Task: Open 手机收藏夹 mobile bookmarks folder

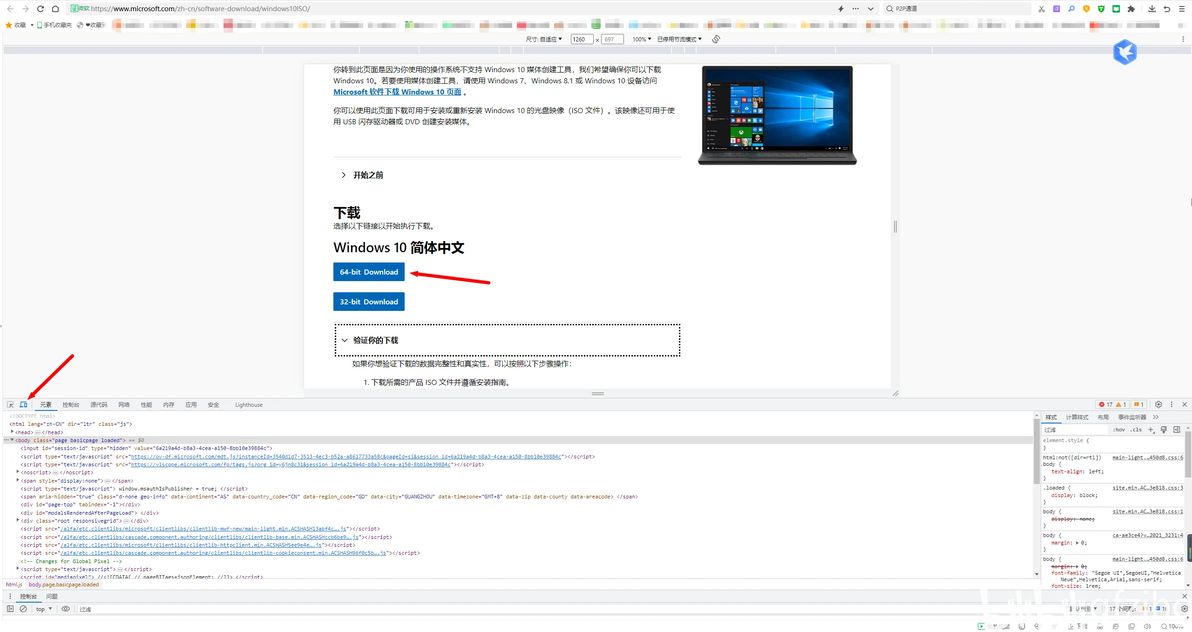Action: click(53, 25)
